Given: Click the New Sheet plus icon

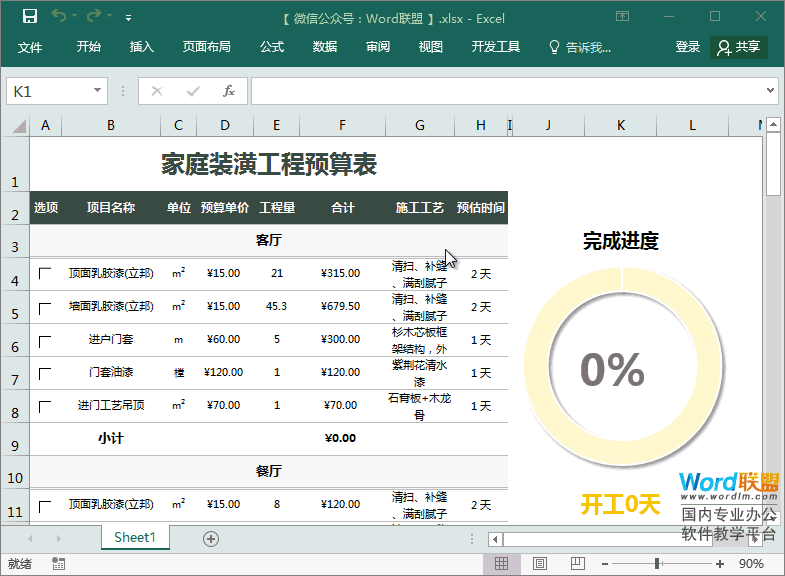Looking at the screenshot, I should [211, 539].
